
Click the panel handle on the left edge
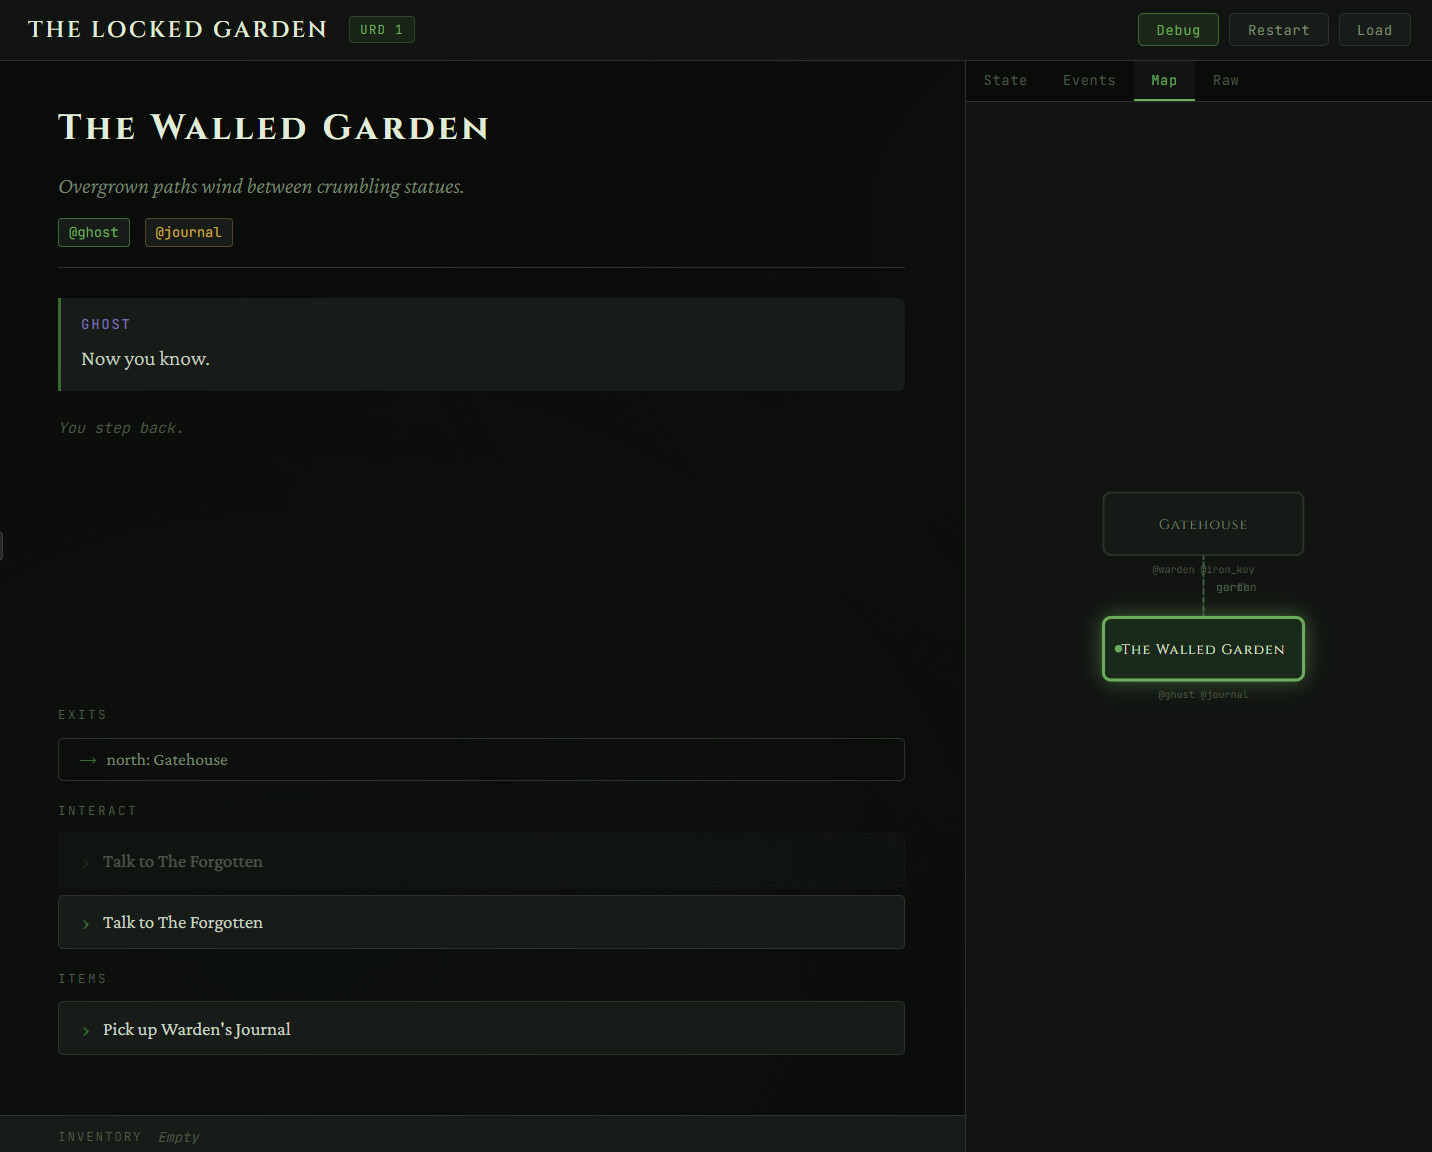coord(2,546)
